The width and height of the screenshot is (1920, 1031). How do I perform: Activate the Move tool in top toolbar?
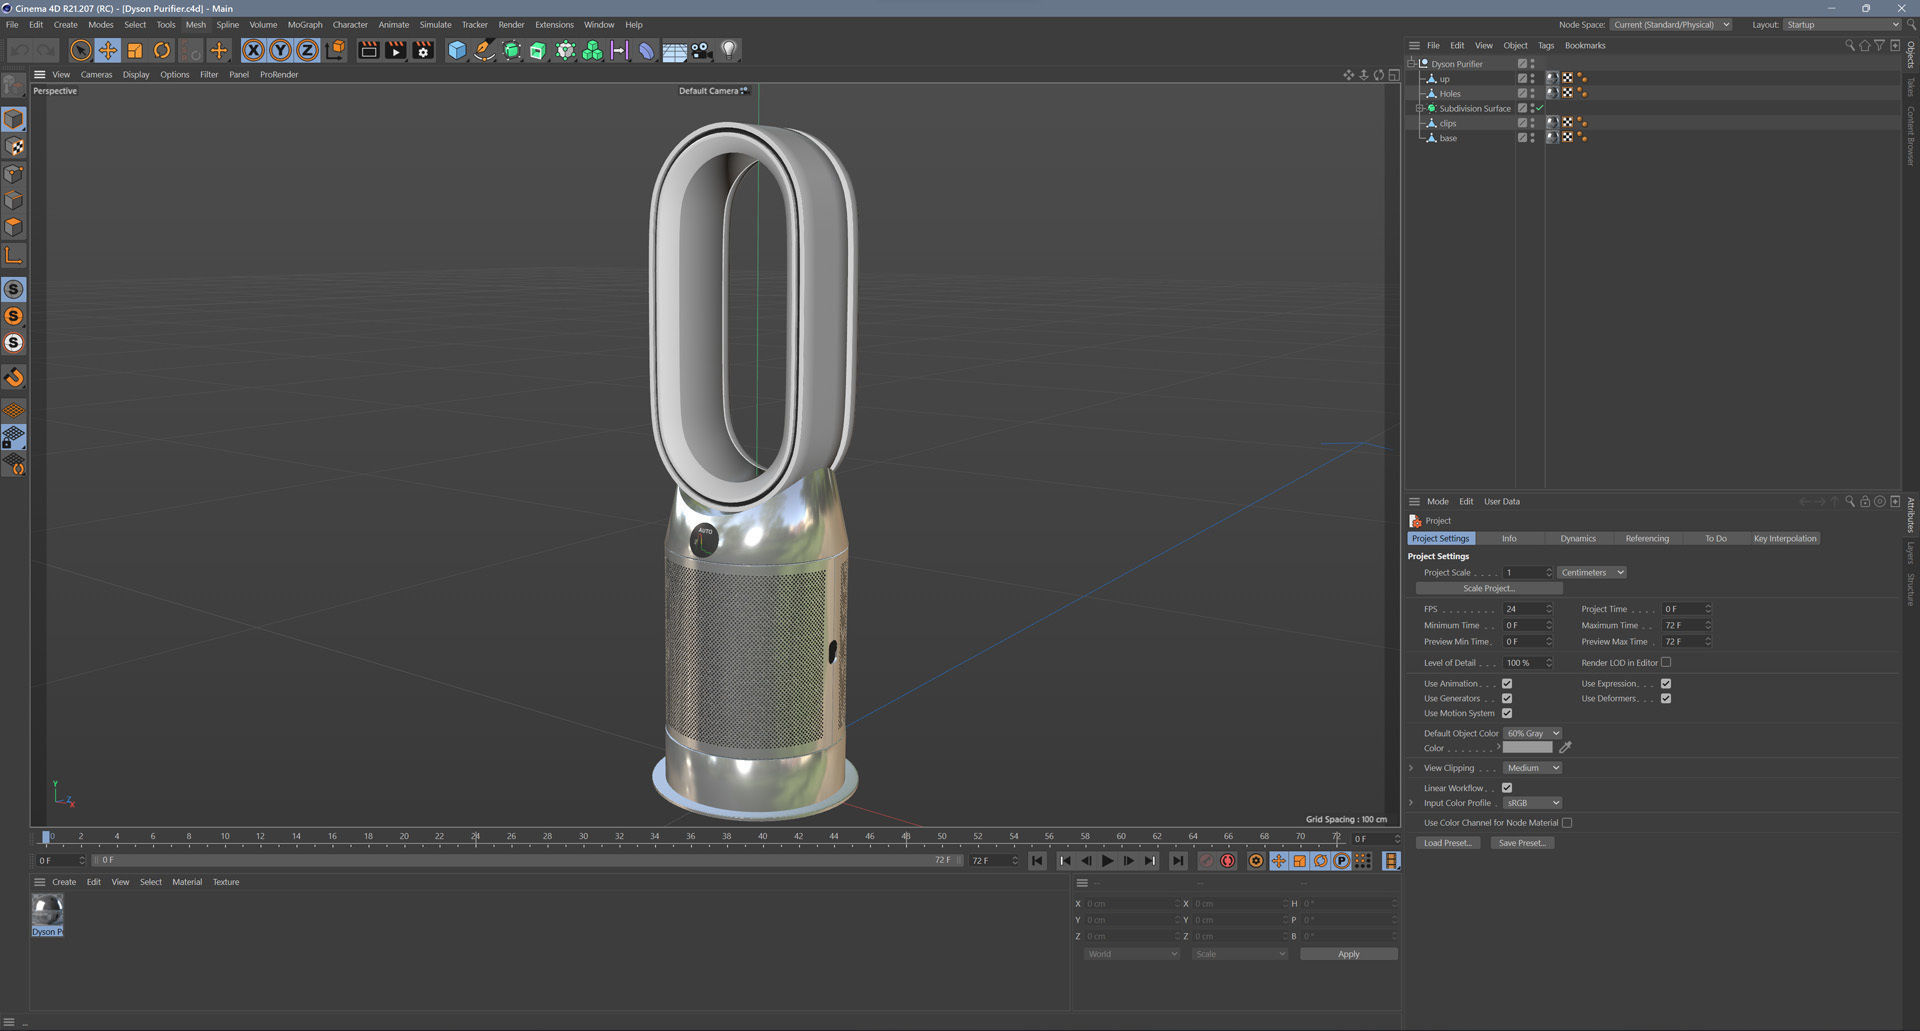108,50
